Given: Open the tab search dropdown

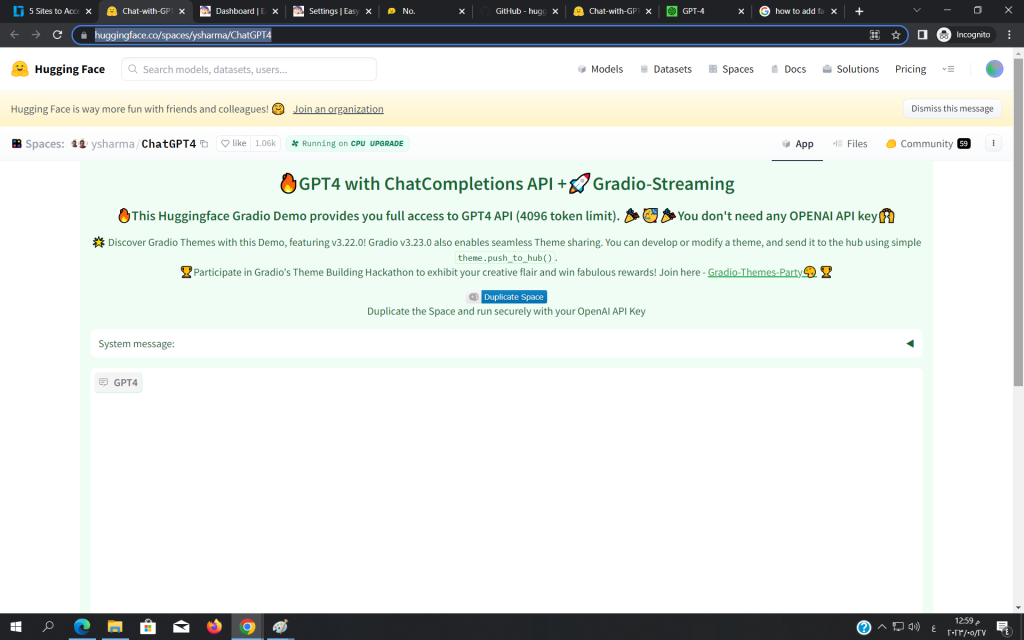Looking at the screenshot, I should tap(917, 10).
